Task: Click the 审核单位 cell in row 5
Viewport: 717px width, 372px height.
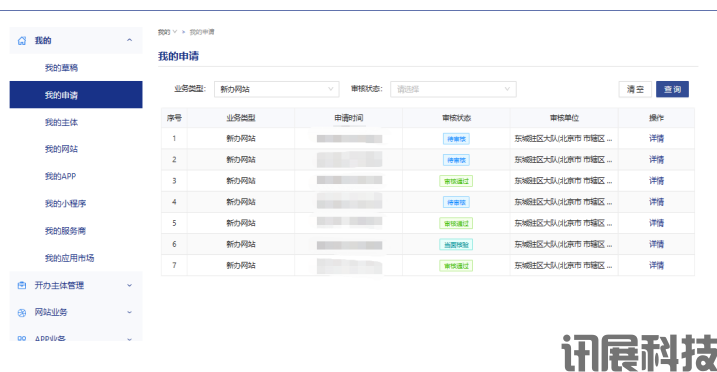Action: pyautogui.click(x=563, y=223)
